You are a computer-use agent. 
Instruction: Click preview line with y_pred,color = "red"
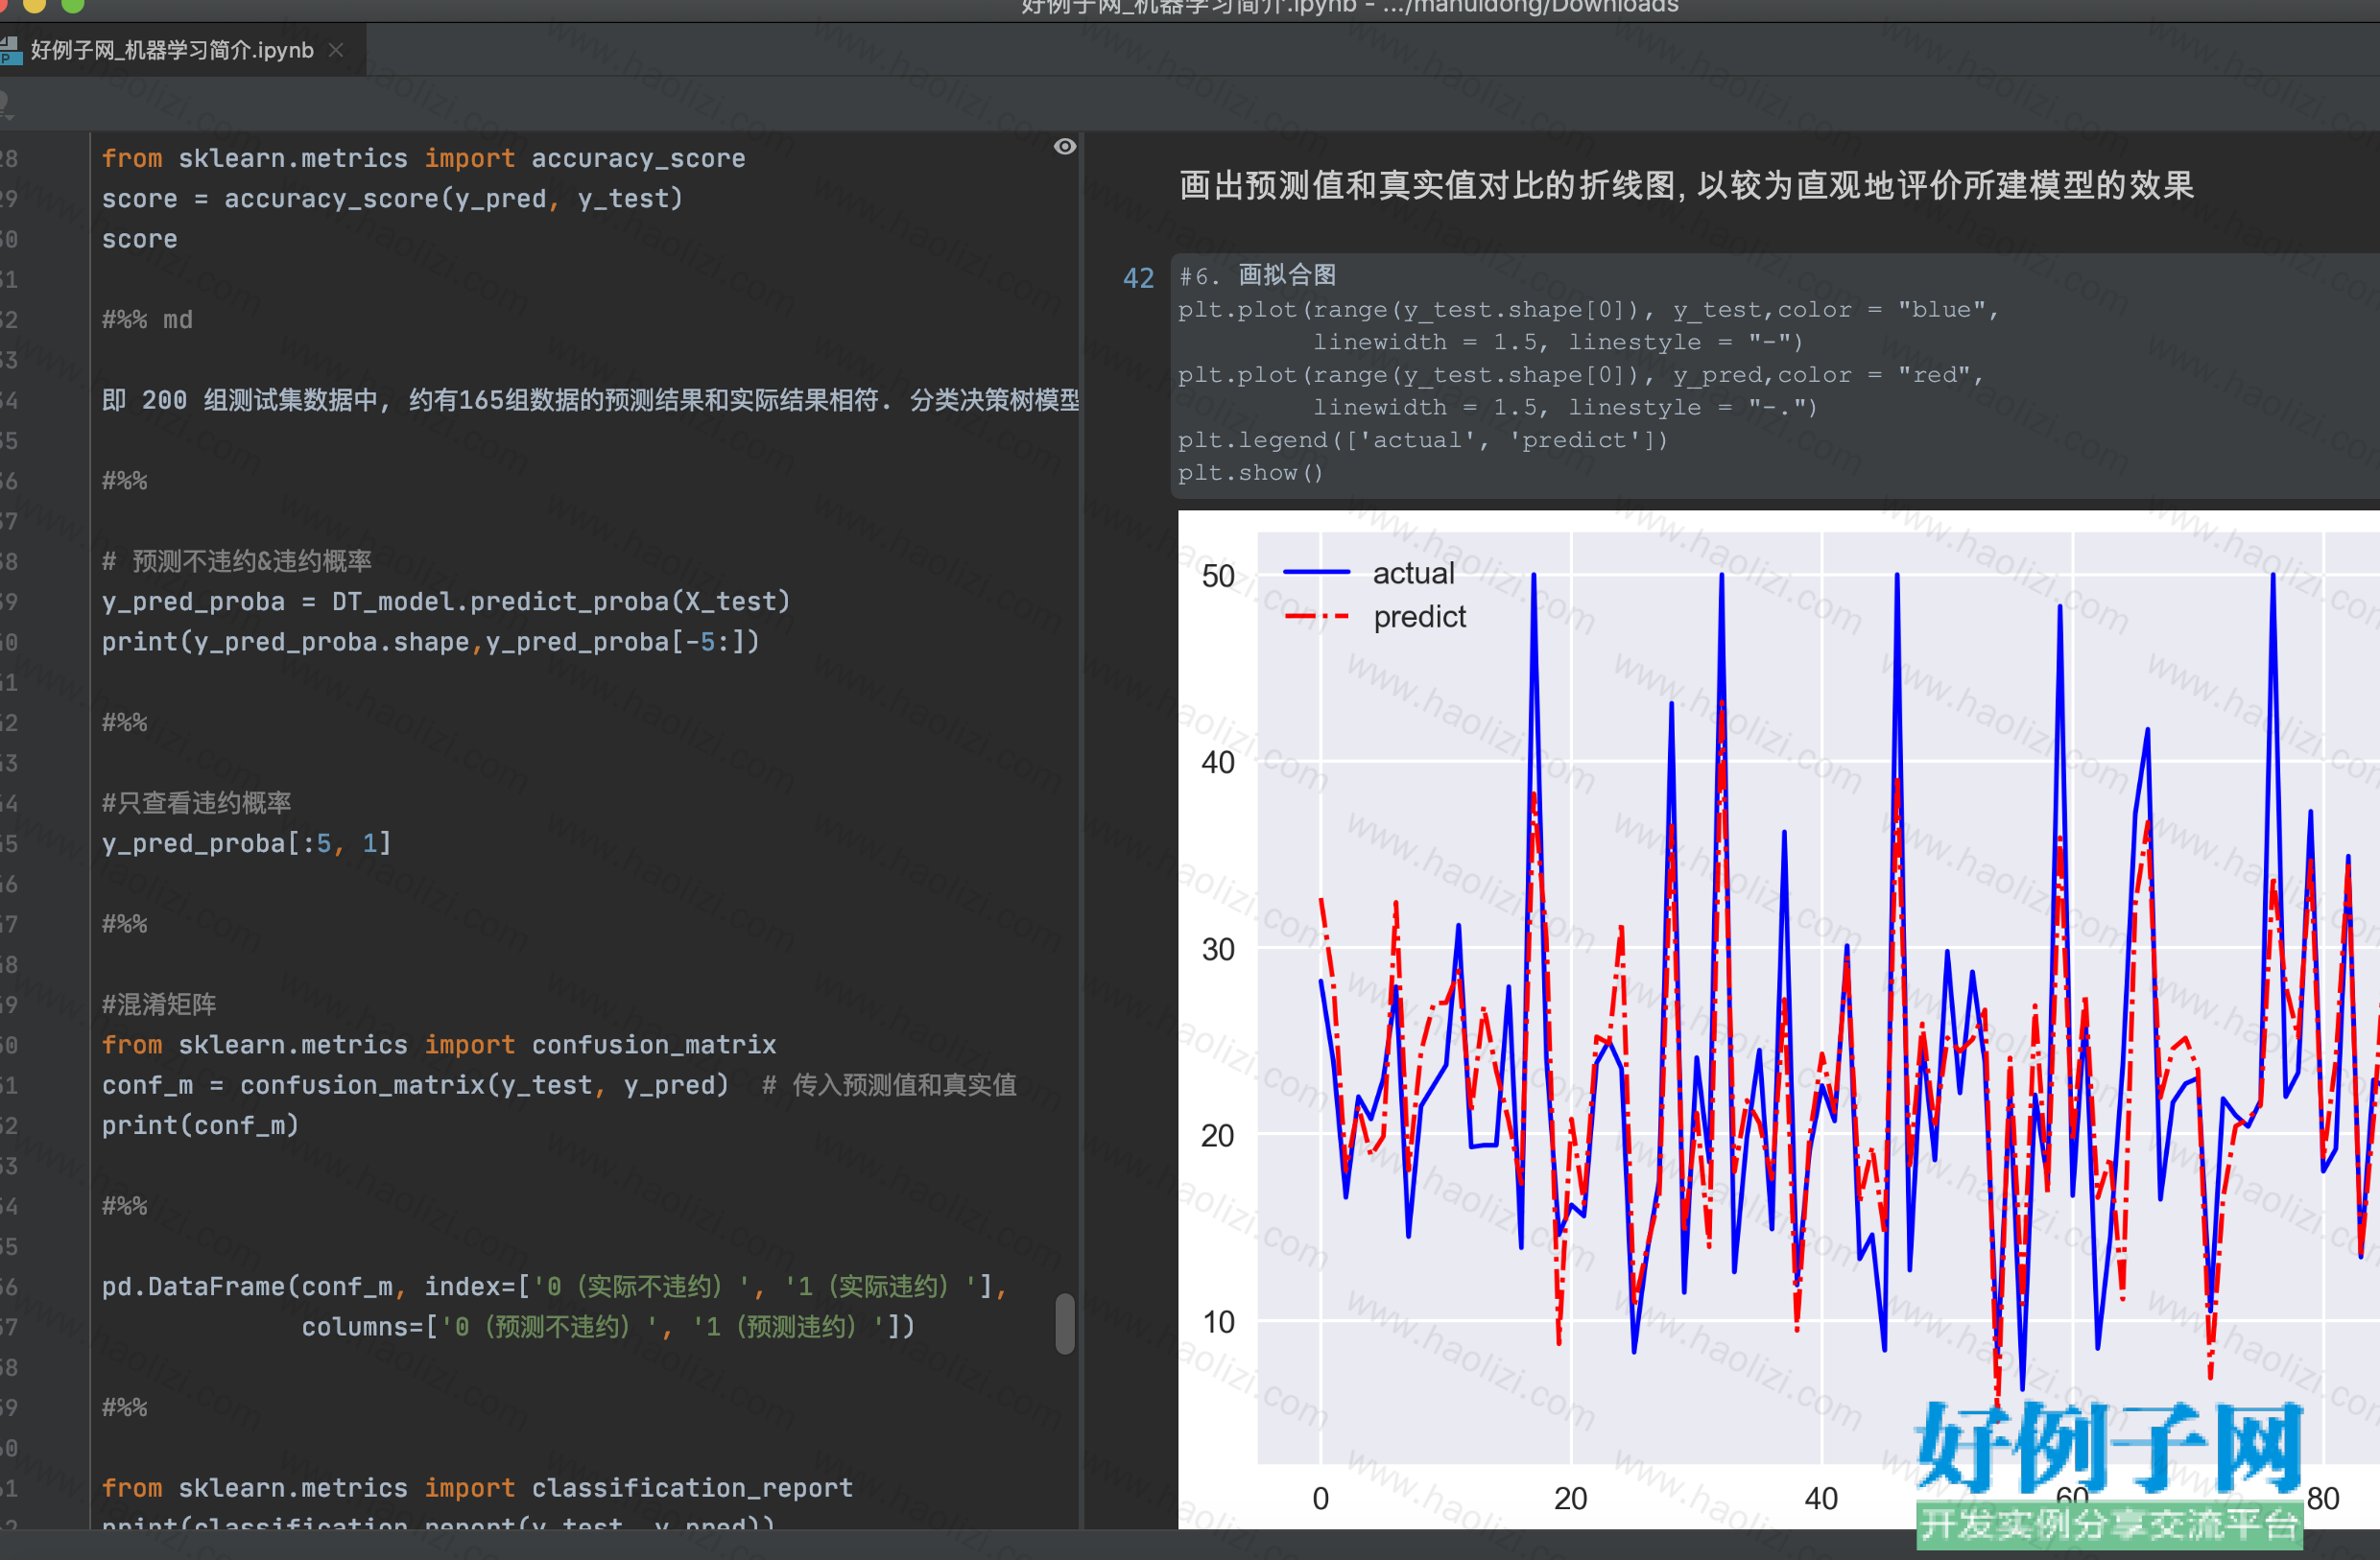tap(1580, 375)
